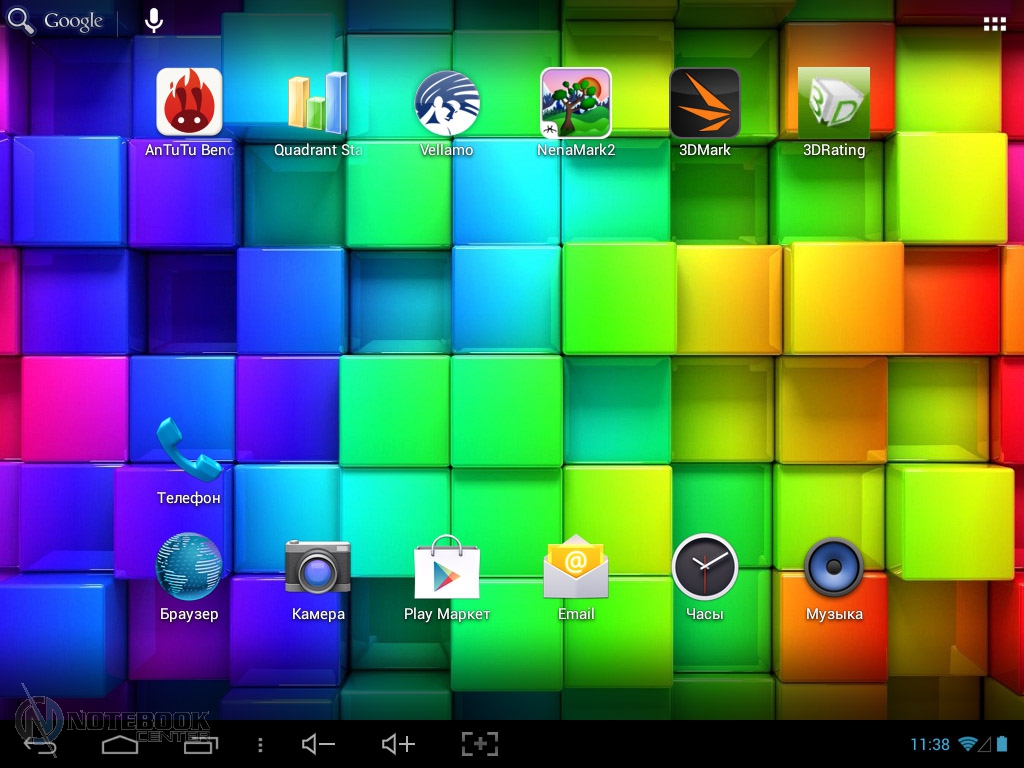Open the AnTuTu Benchmark app
The width and height of the screenshot is (1024, 768).
(189, 103)
